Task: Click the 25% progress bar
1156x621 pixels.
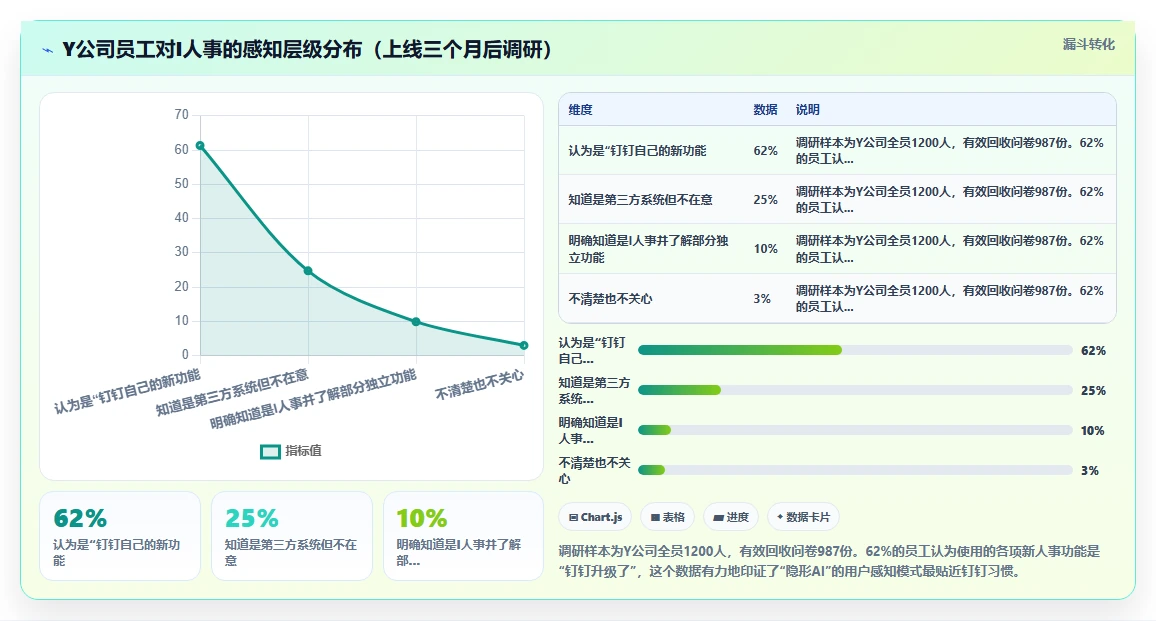Action: [x=854, y=390]
